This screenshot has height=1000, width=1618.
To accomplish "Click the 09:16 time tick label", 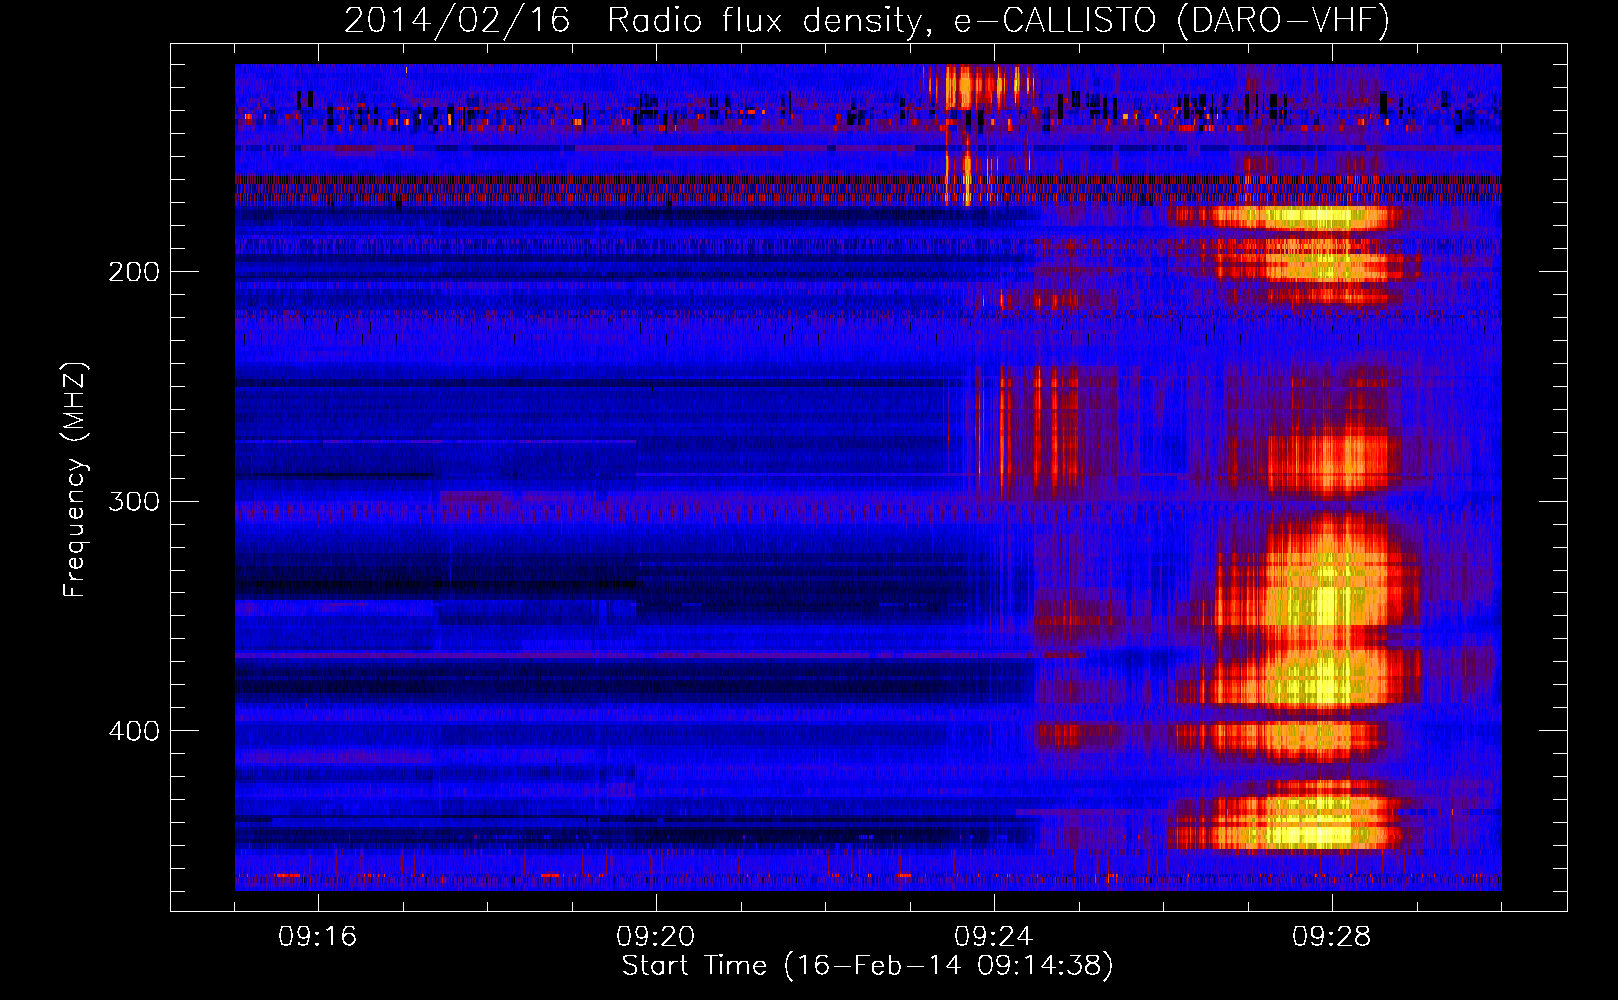I will click(x=318, y=937).
